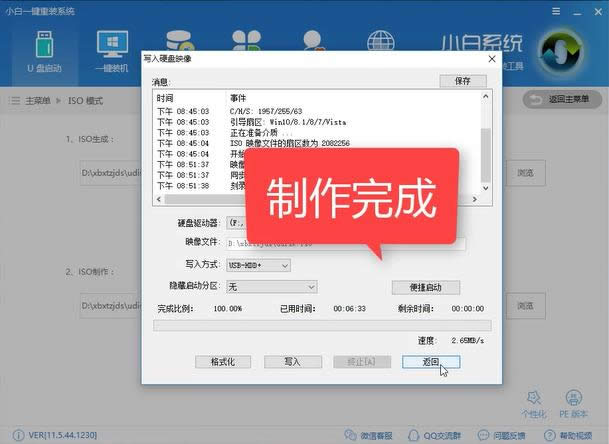Click 返回主菜单 button
The width and height of the screenshot is (609, 444).
click(x=562, y=100)
